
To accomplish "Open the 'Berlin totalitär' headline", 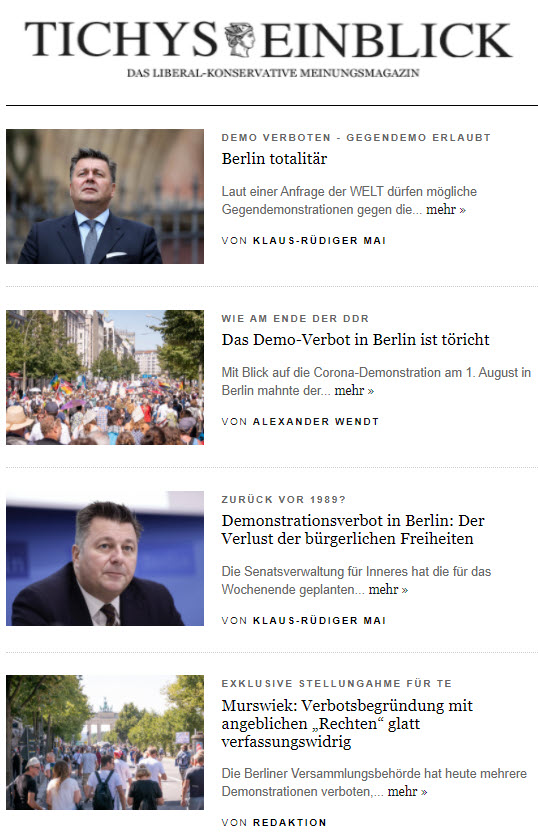I will coord(274,159).
